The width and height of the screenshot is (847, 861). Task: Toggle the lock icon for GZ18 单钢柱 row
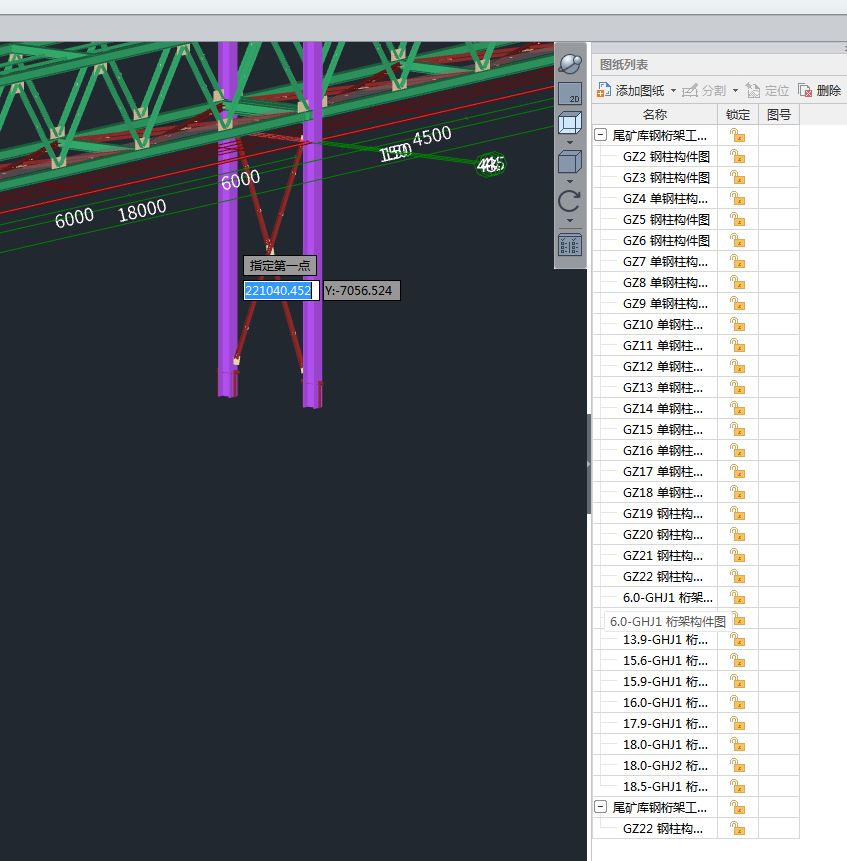[x=737, y=493]
